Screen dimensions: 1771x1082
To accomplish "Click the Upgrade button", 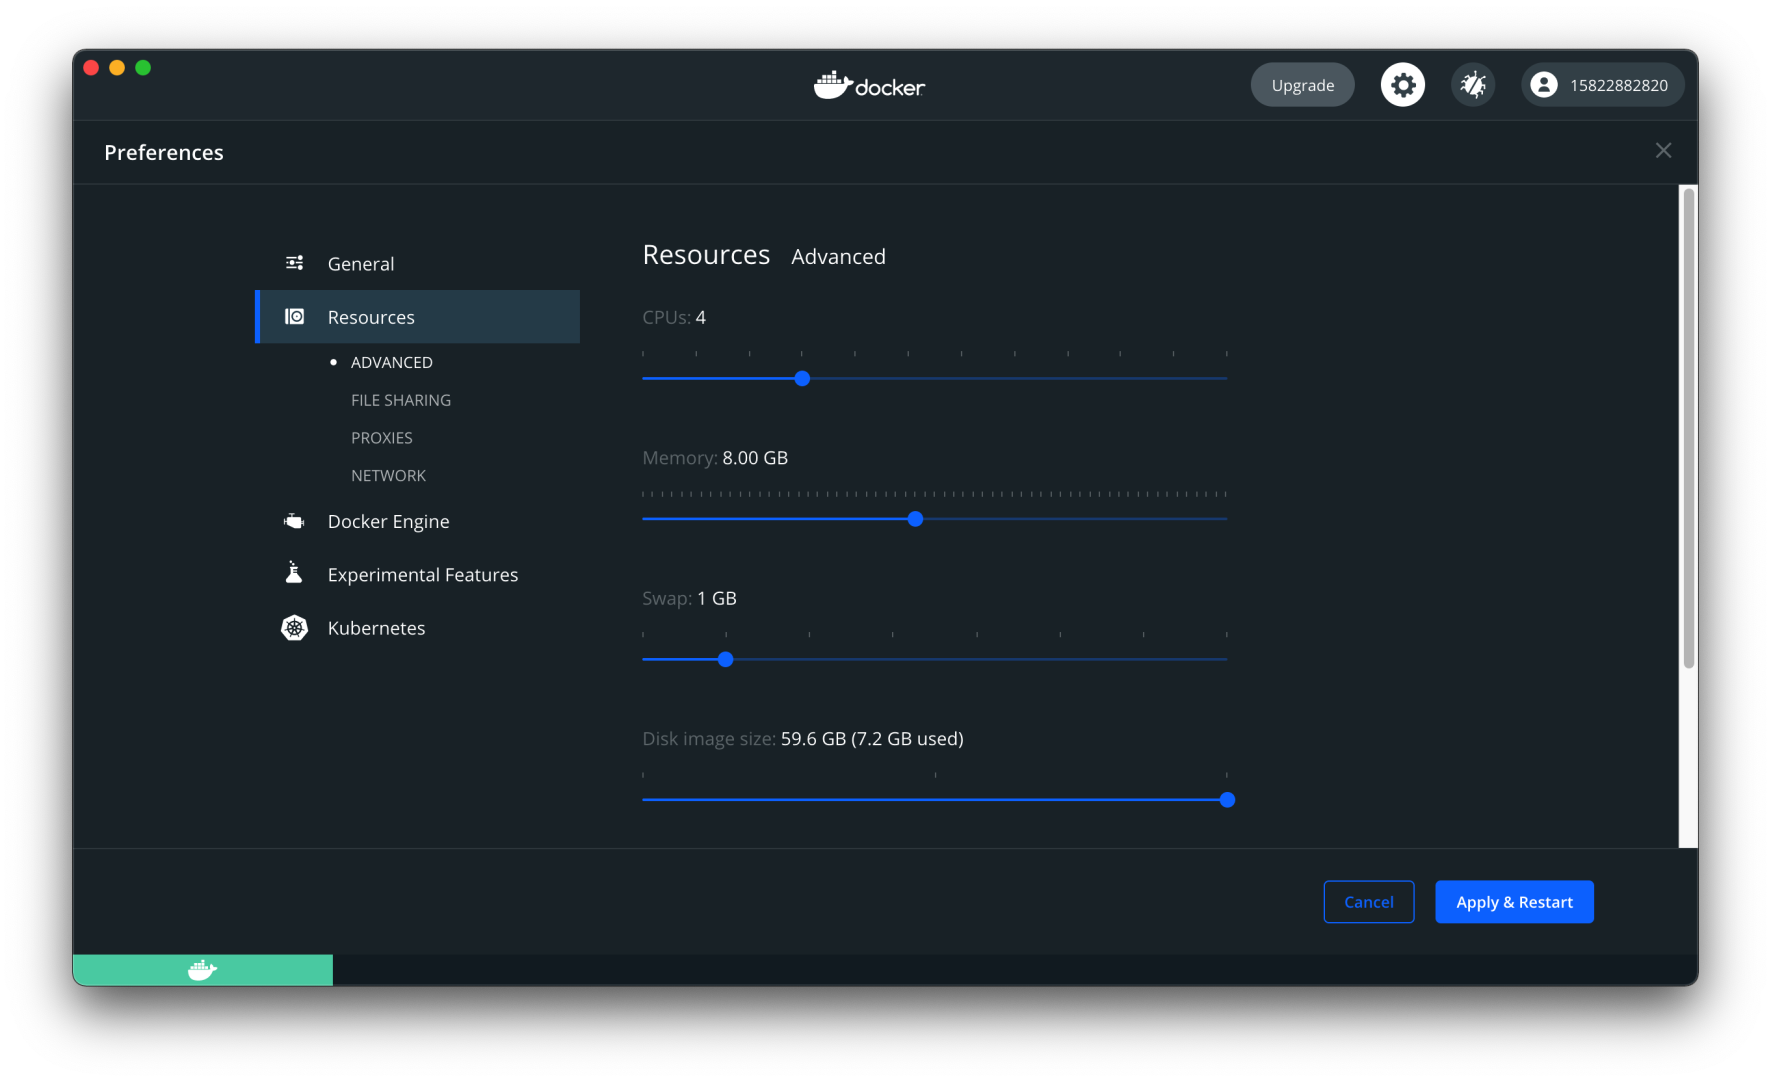I will tap(1302, 85).
